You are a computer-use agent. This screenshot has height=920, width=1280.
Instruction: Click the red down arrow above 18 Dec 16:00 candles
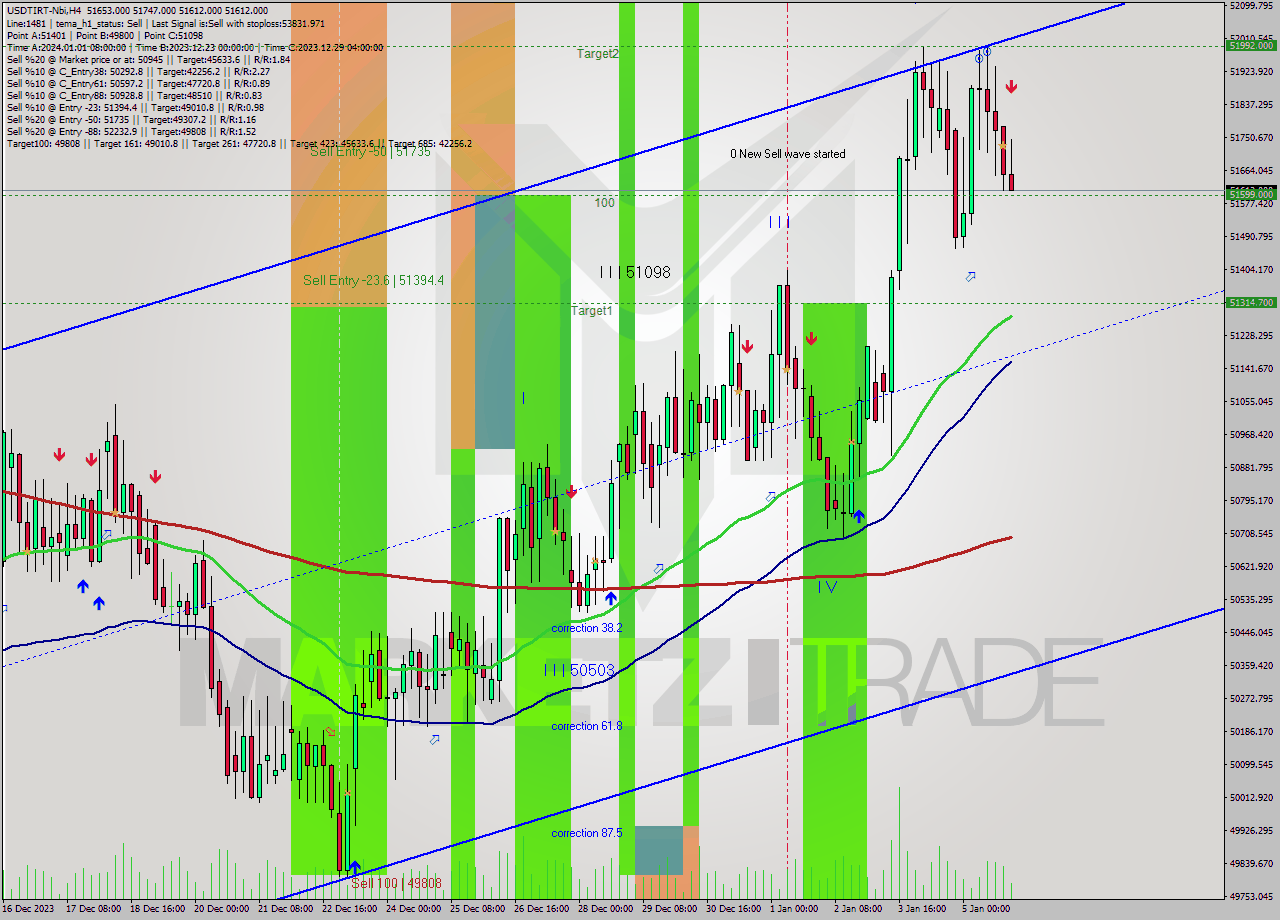pos(155,476)
